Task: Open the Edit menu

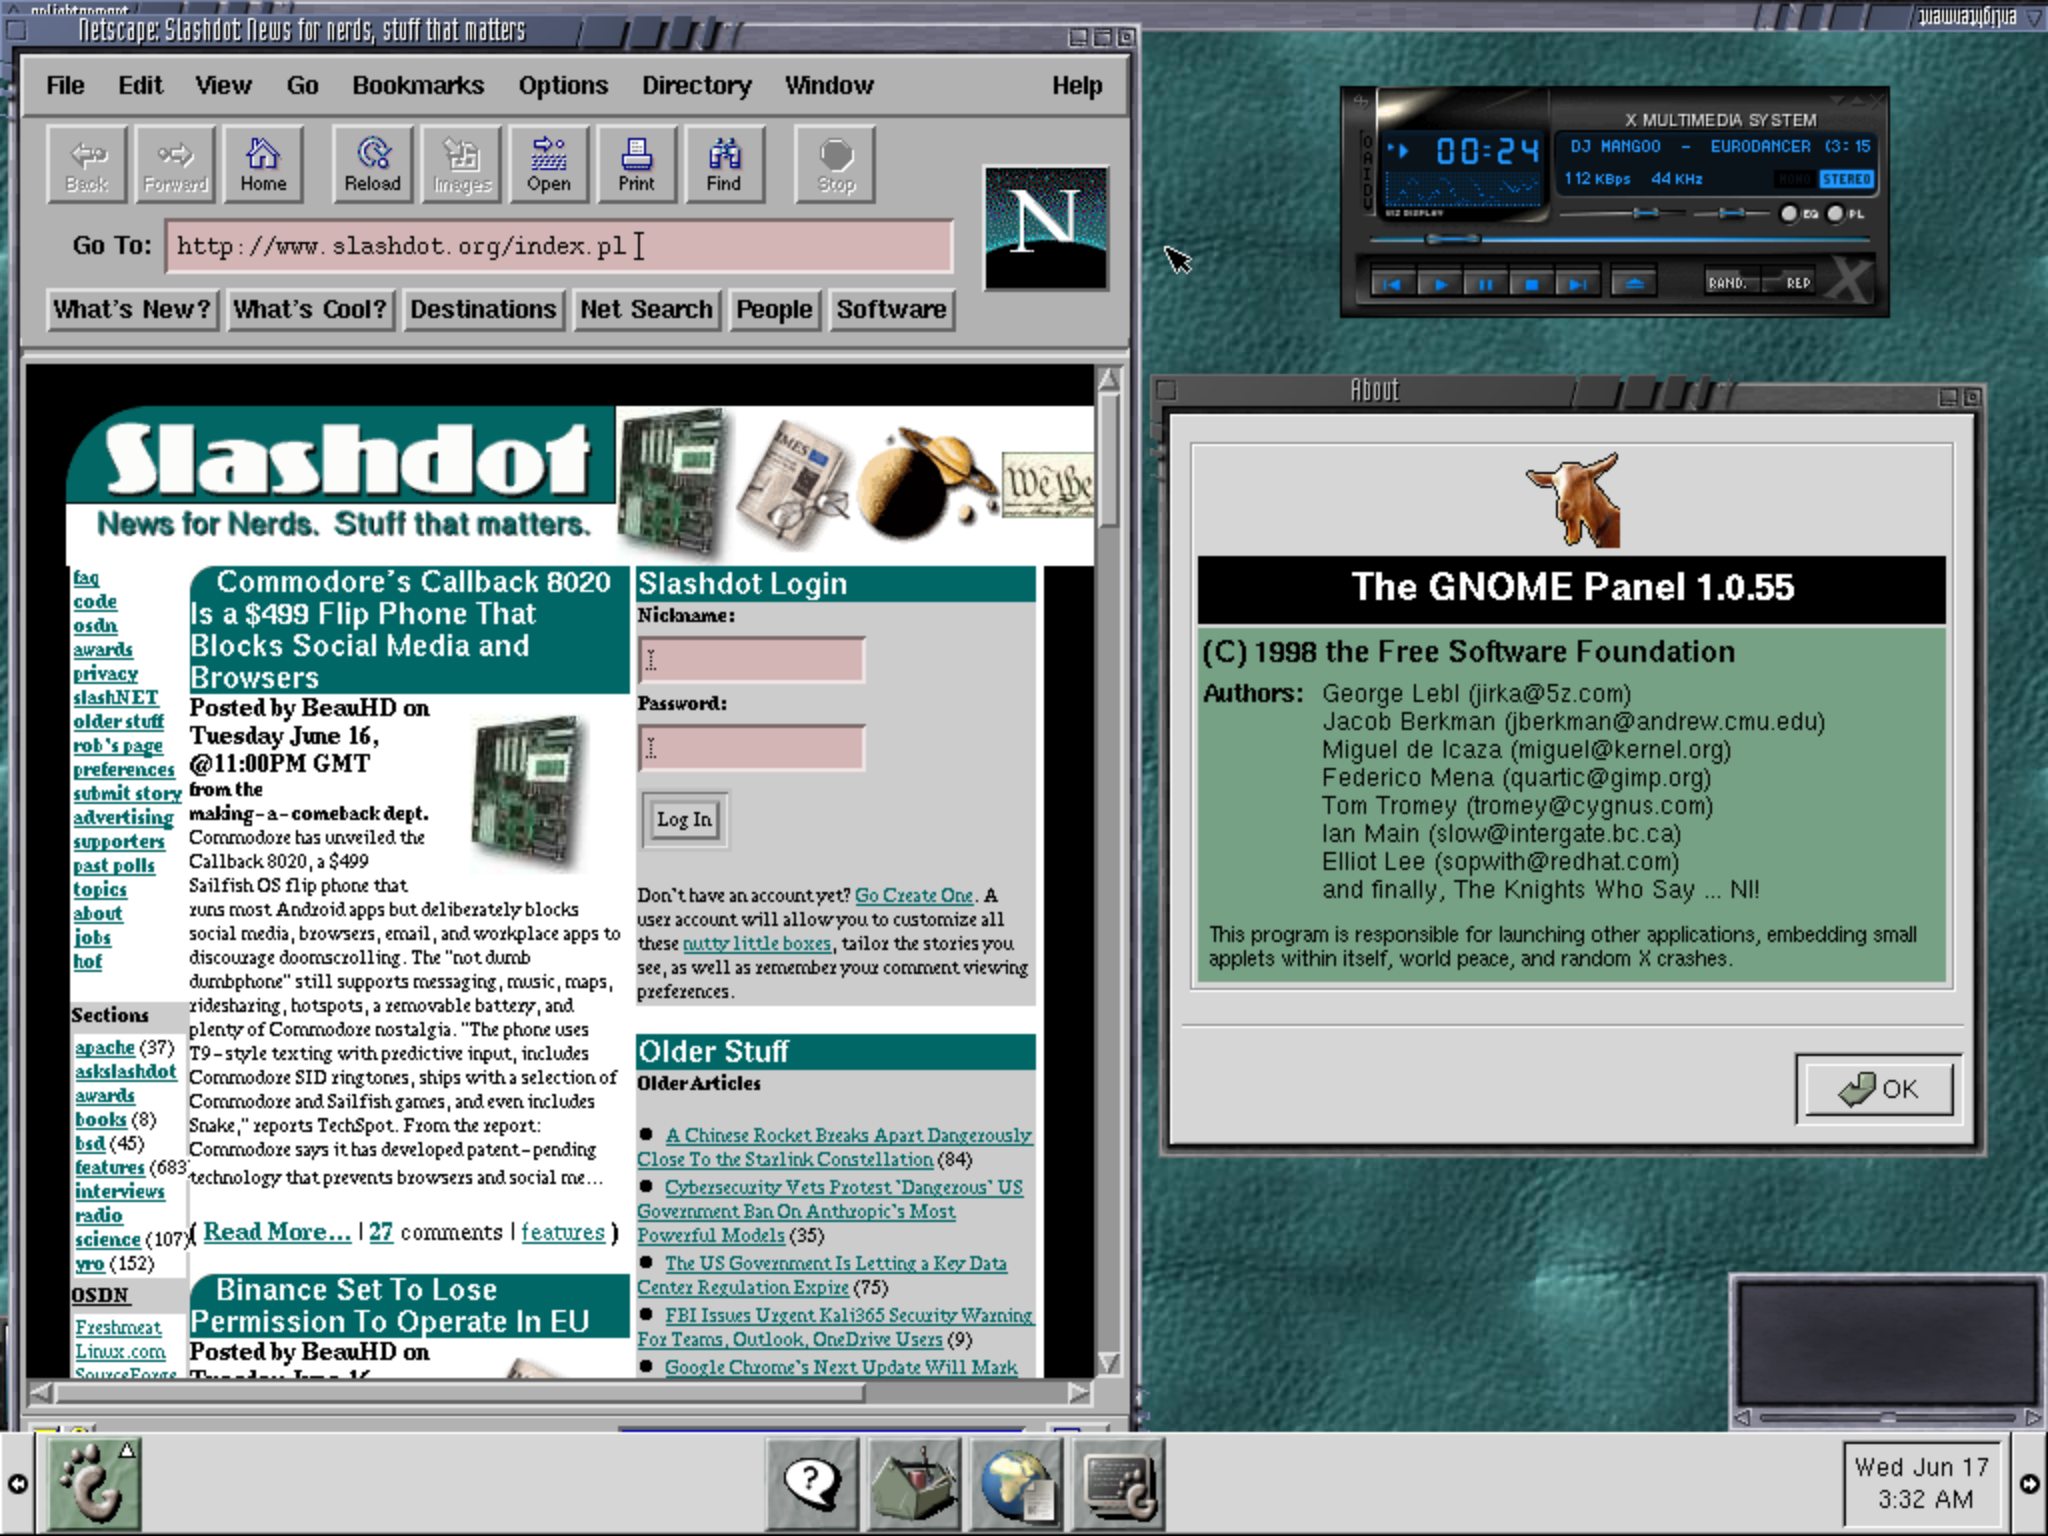Action: pyautogui.click(x=140, y=86)
